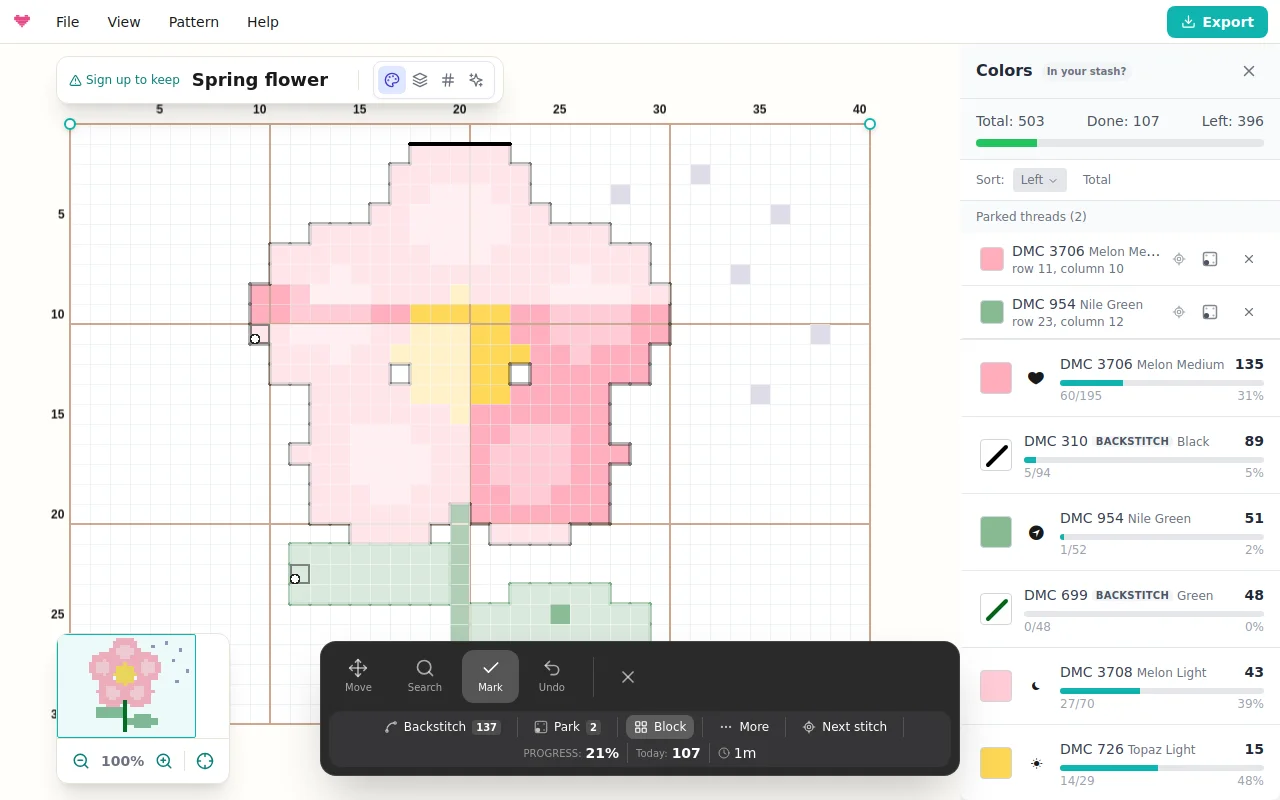Zoom out of the pattern
The height and width of the screenshot is (800, 1280).
(x=81, y=761)
